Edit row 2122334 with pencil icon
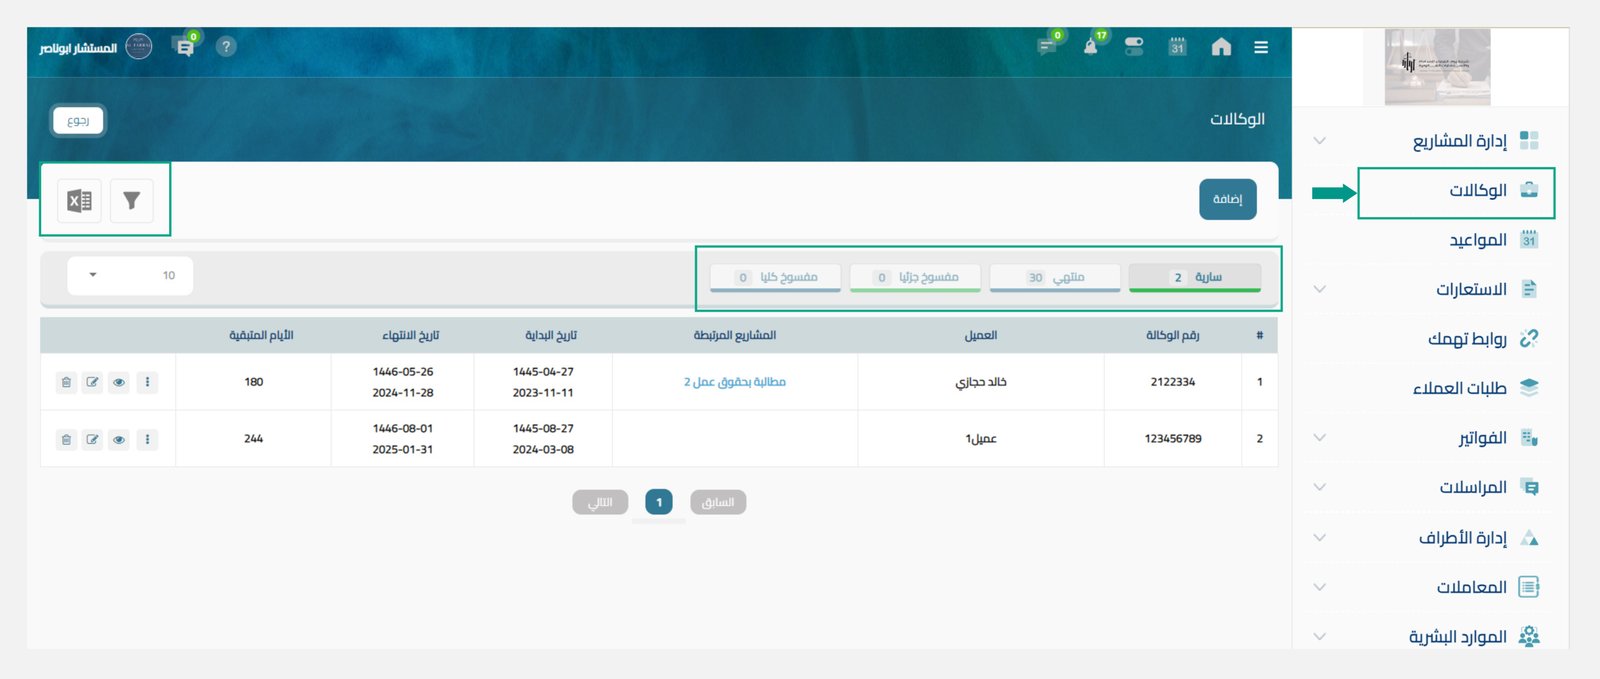The image size is (1600, 679). point(92,382)
